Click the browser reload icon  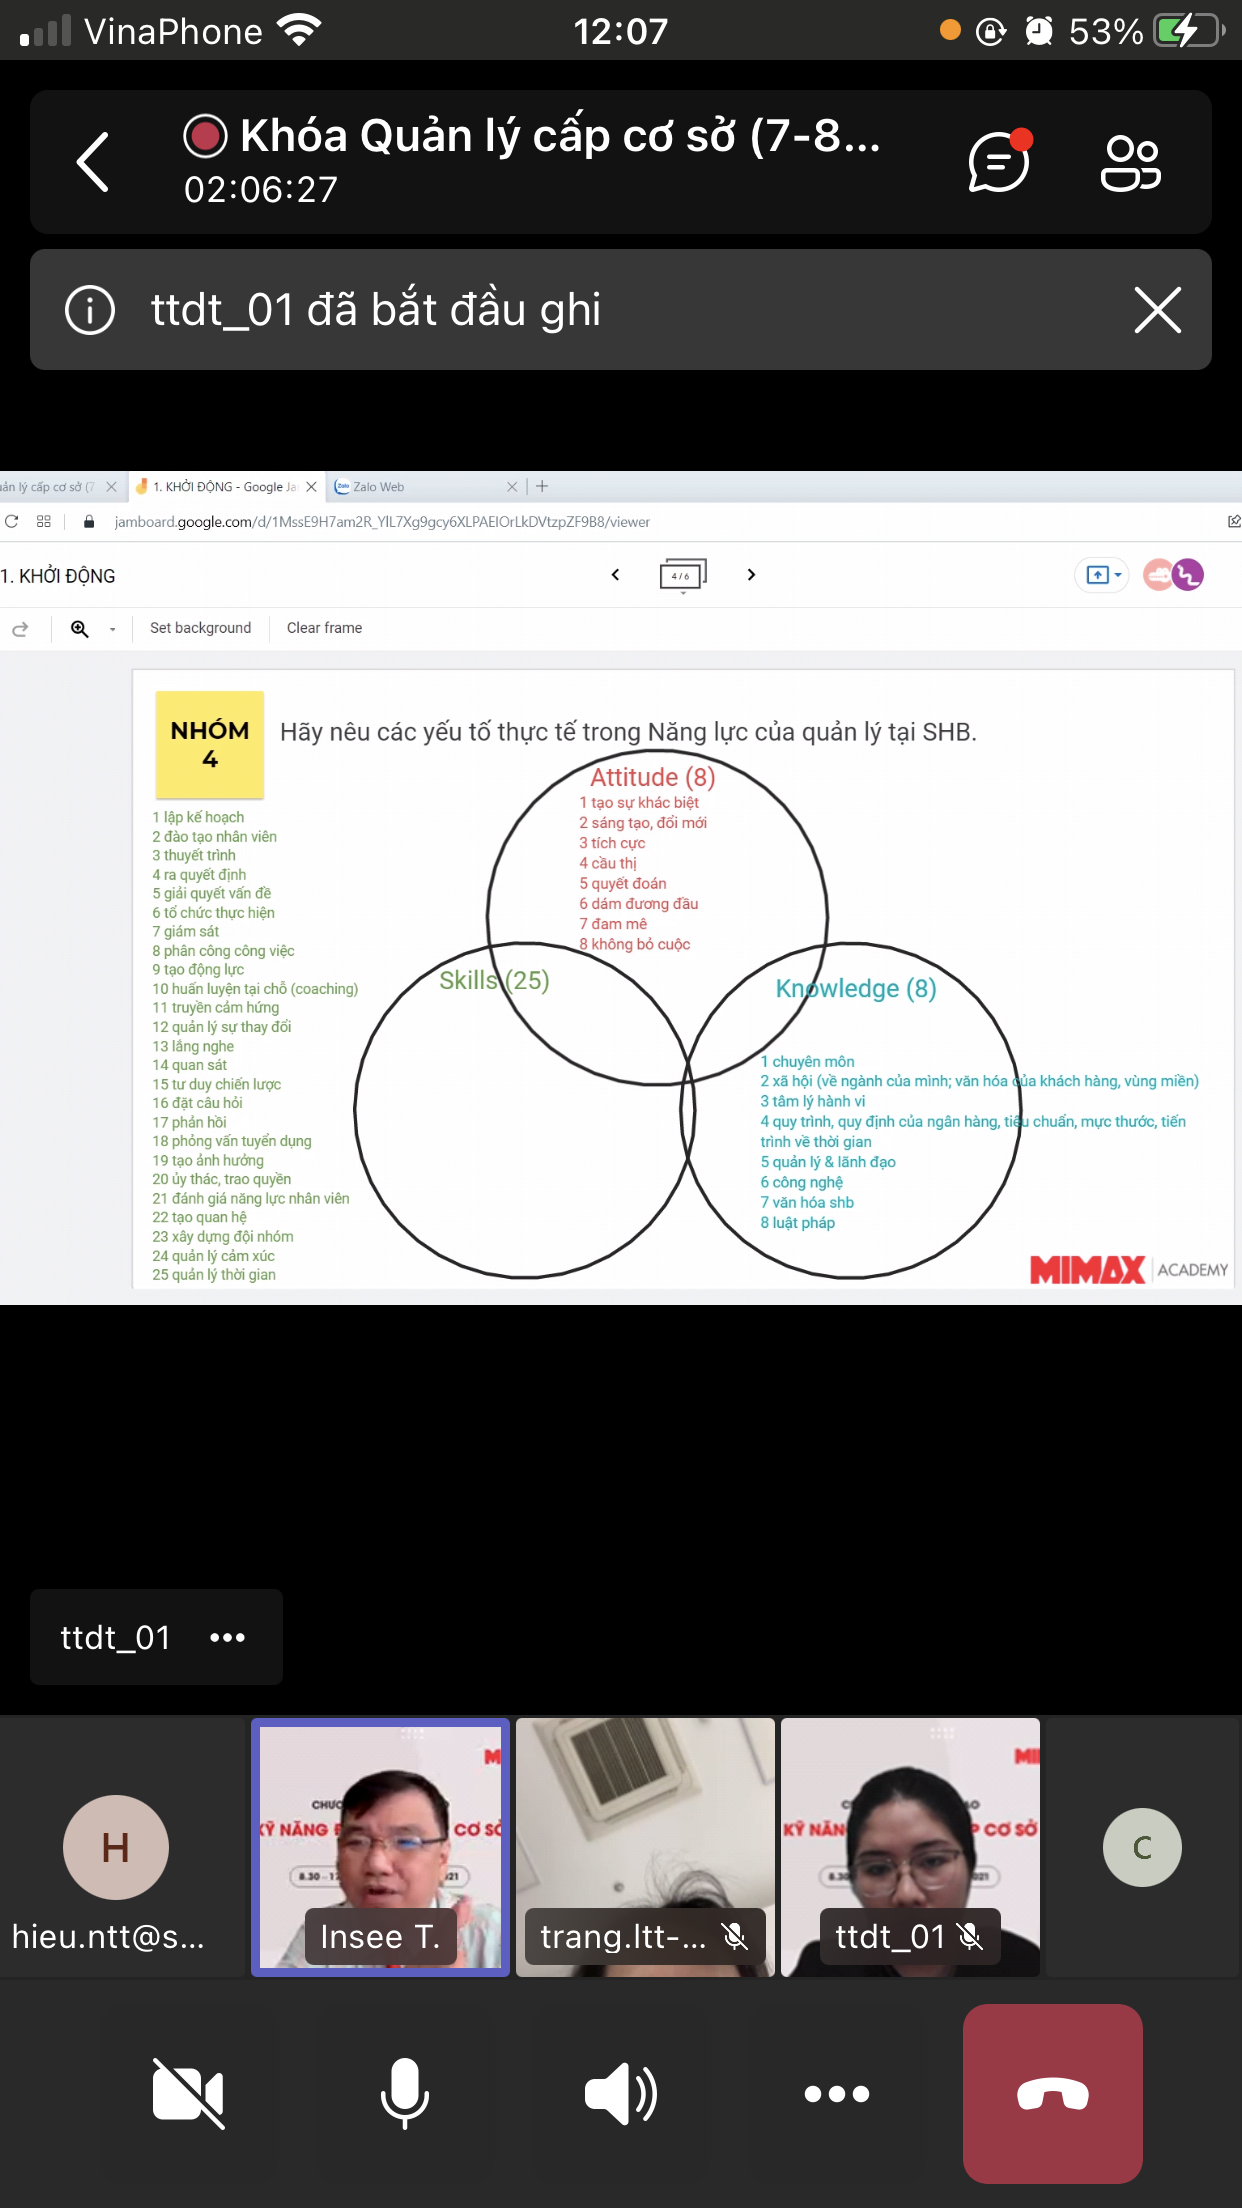(x=12, y=521)
